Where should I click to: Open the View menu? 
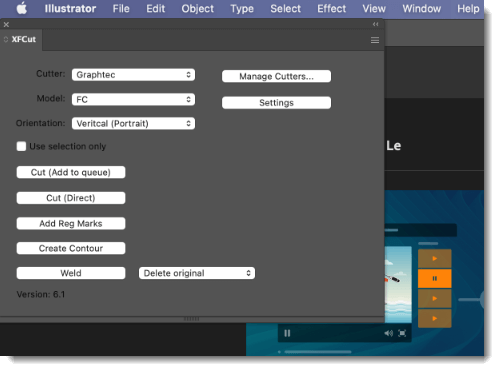click(374, 9)
